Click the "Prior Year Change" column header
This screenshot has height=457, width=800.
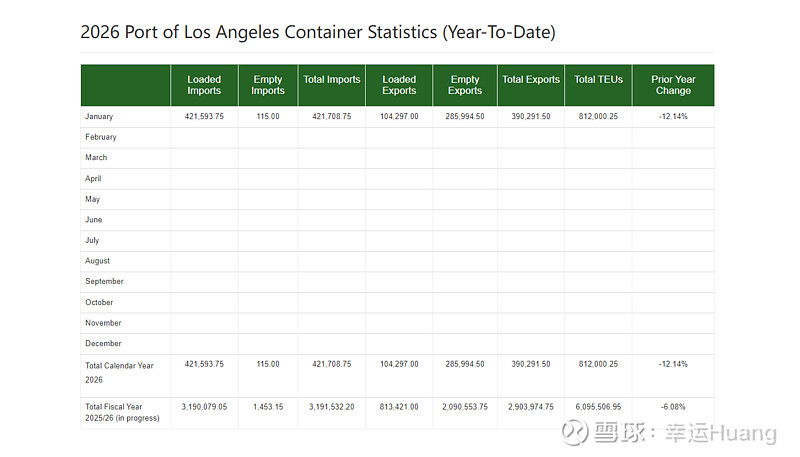pos(673,85)
